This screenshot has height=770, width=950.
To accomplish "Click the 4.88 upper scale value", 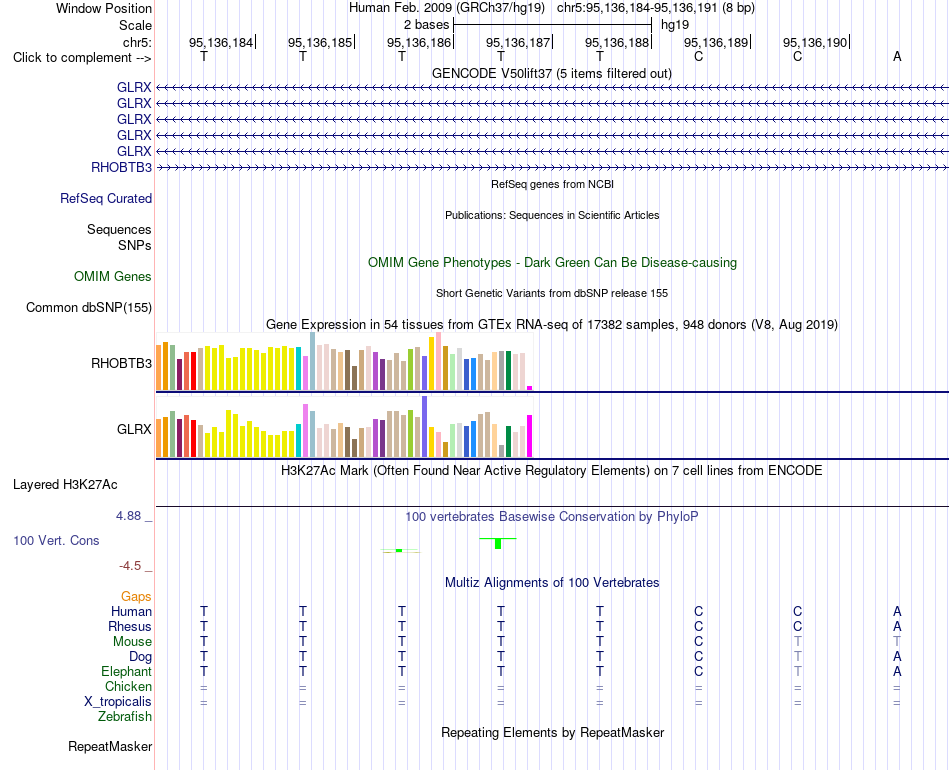I will click(128, 516).
